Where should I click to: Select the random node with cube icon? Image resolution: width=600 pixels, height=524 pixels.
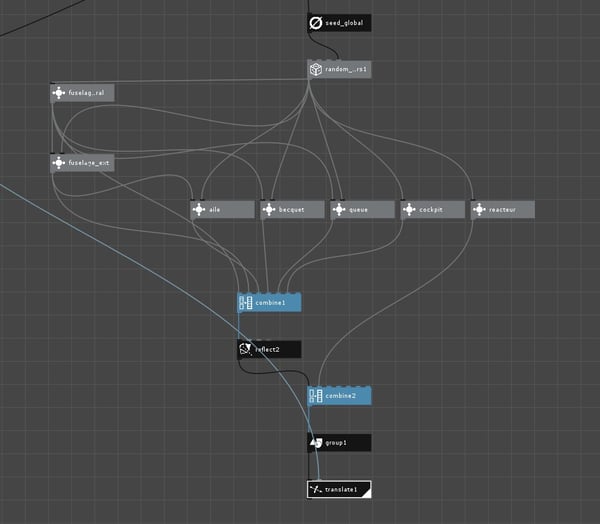pyautogui.click(x=339, y=69)
